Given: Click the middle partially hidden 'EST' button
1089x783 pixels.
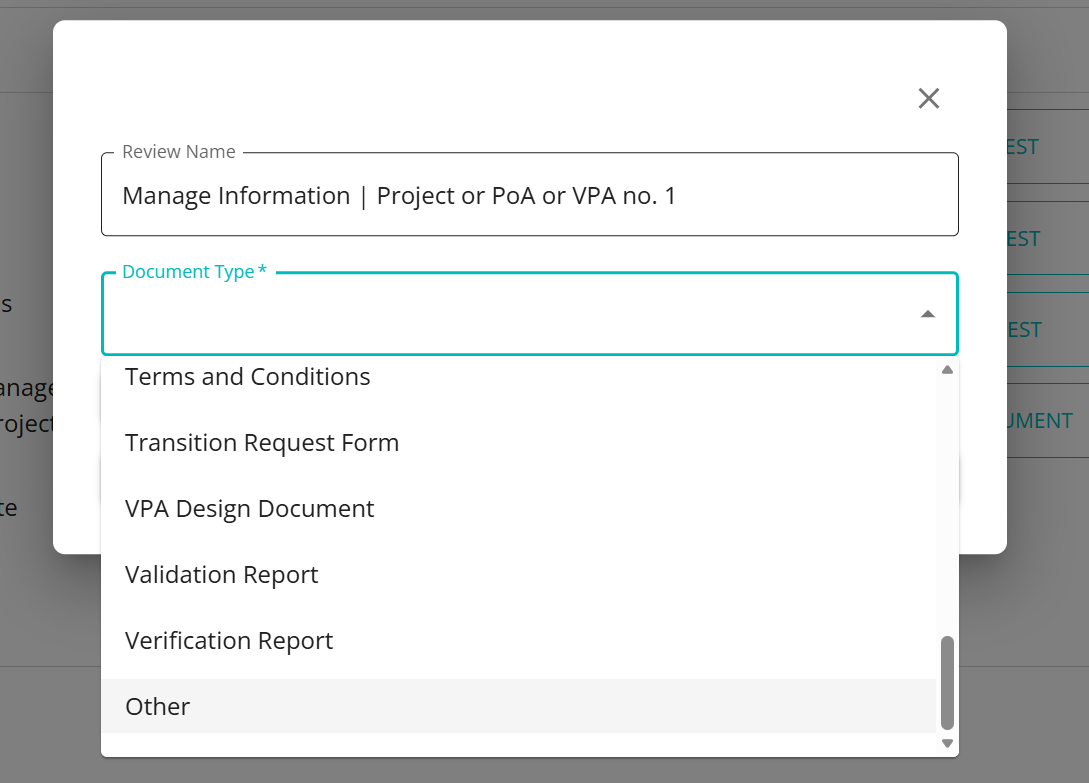Looking at the screenshot, I should click(x=1024, y=239).
